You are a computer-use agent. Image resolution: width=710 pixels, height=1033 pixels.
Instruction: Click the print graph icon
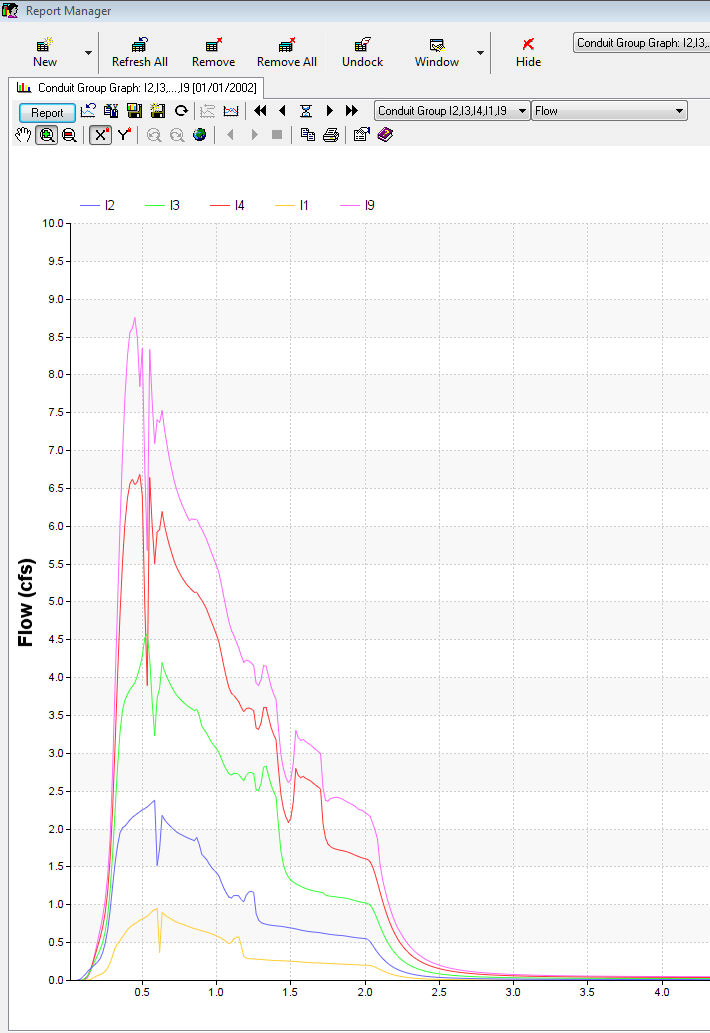point(330,135)
